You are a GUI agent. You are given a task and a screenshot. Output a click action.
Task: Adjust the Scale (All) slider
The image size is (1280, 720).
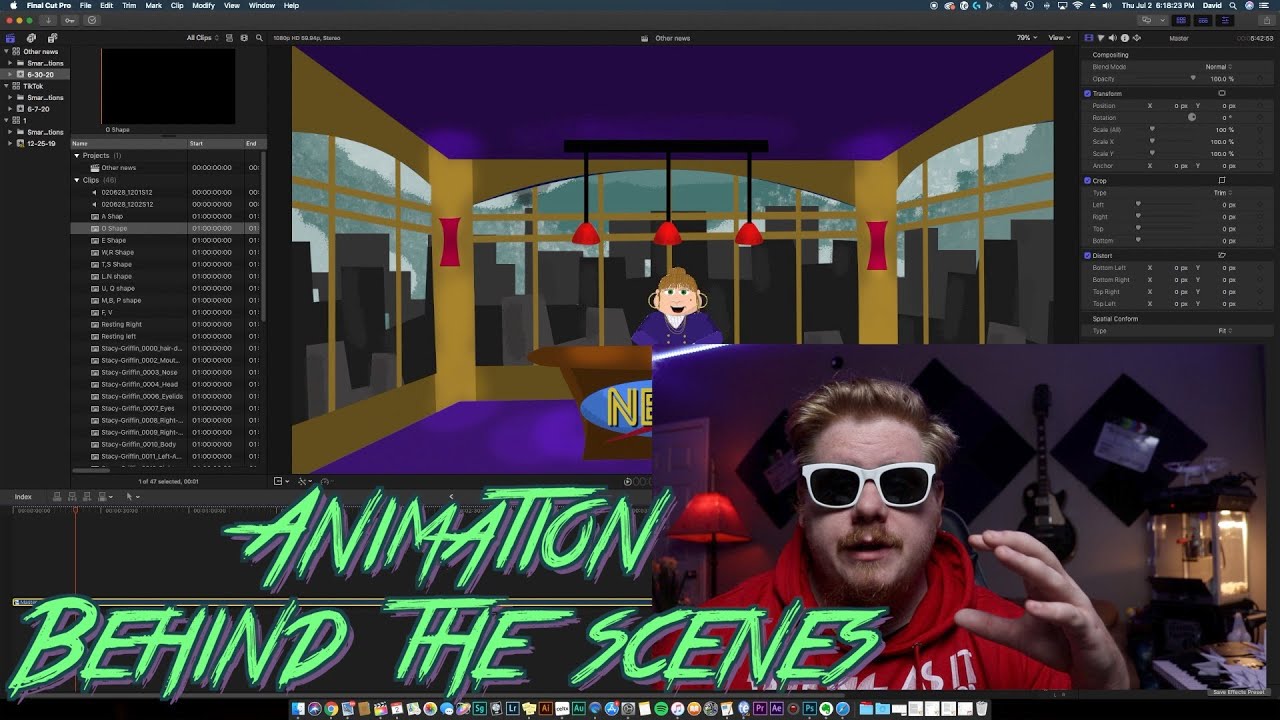pos(1153,129)
